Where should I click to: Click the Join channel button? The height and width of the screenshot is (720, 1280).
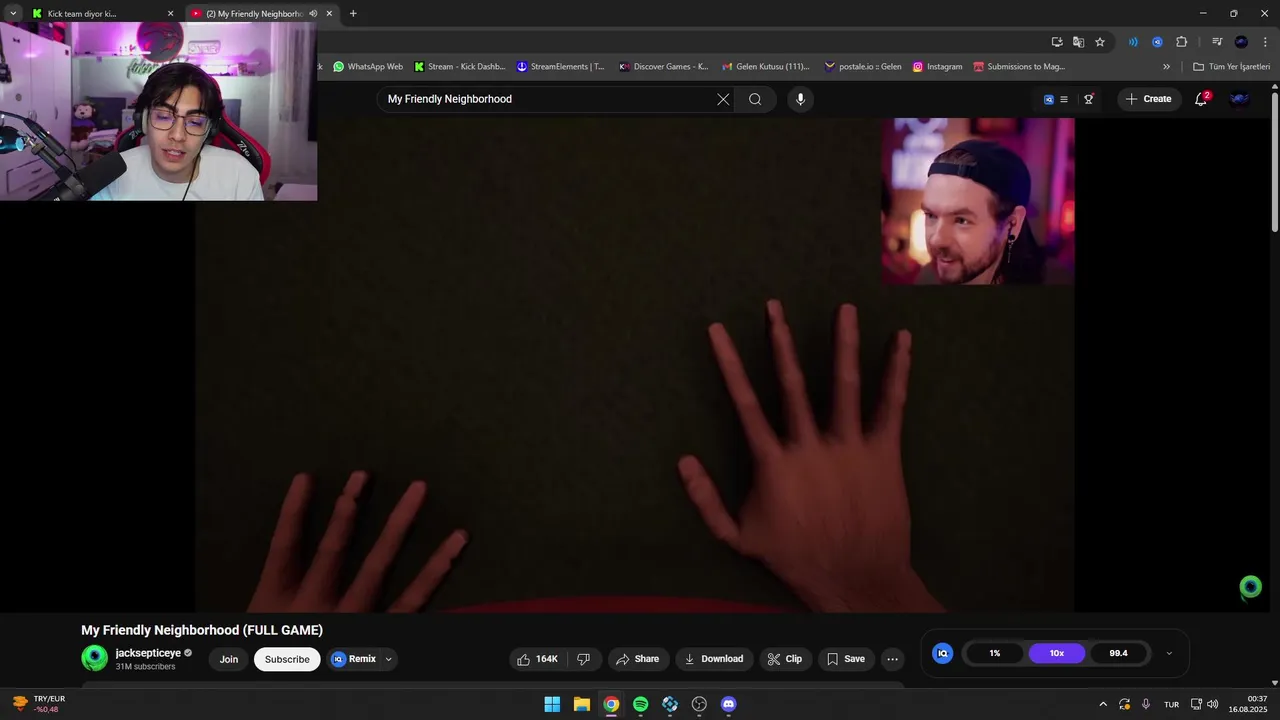[x=229, y=659]
